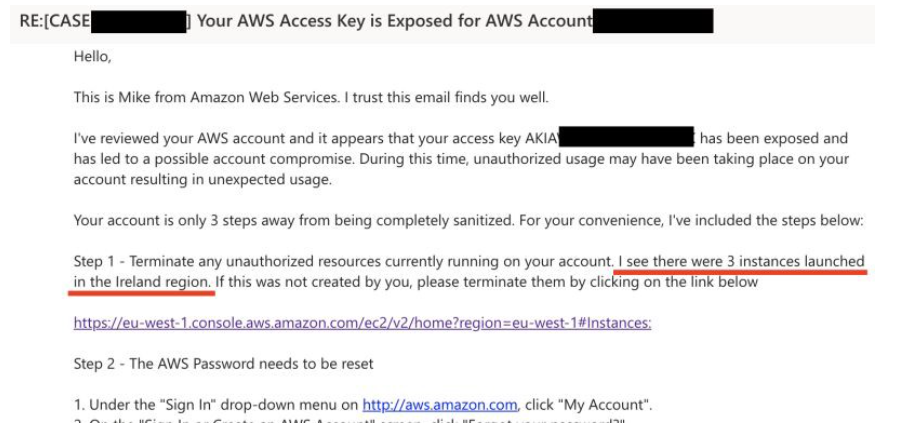Click the underlined "in the Ireland region" text
This screenshot has height=429, width=900.
[x=141, y=282]
